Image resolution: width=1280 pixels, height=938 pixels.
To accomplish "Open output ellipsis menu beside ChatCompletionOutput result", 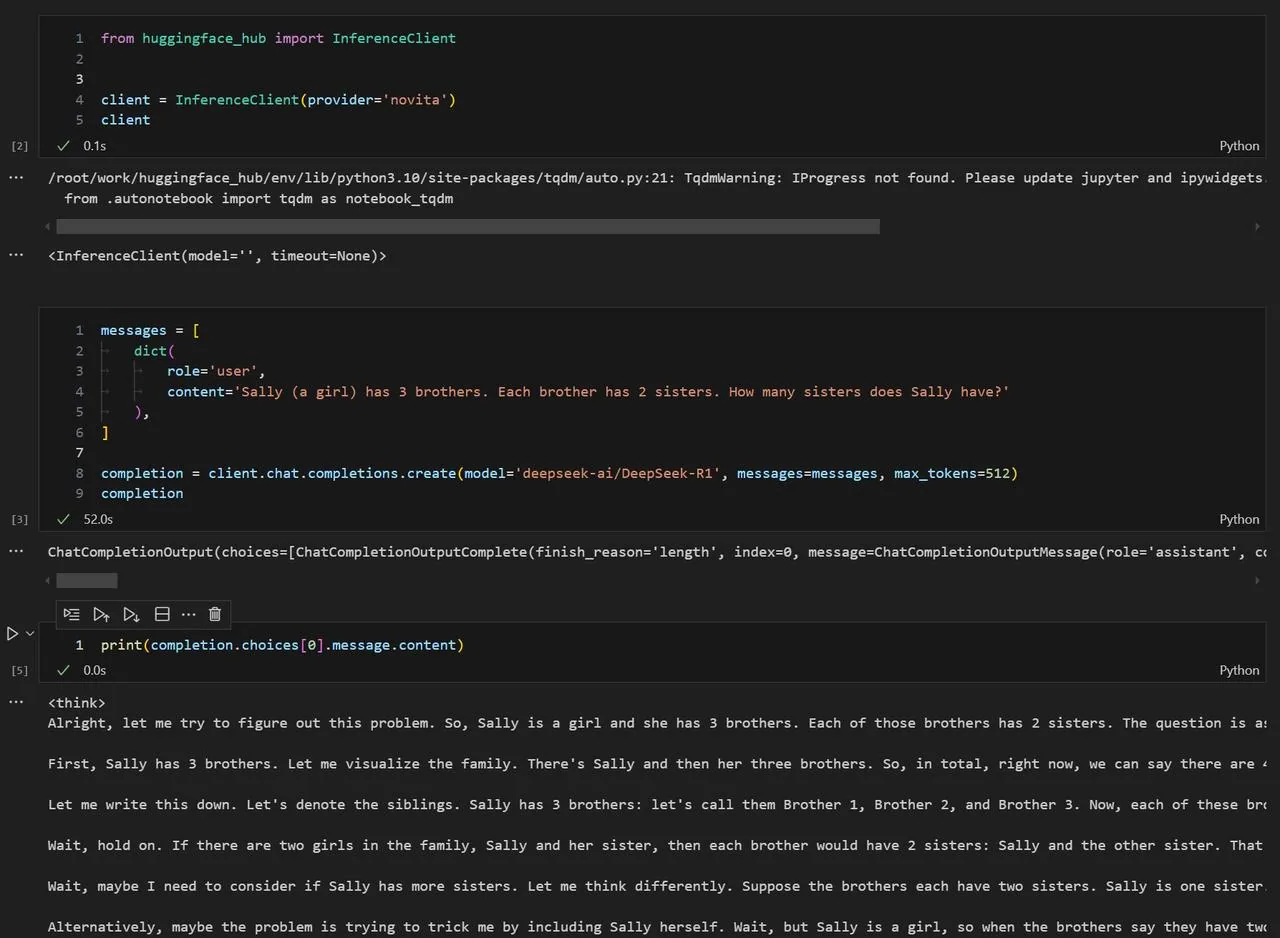I will (x=16, y=551).
